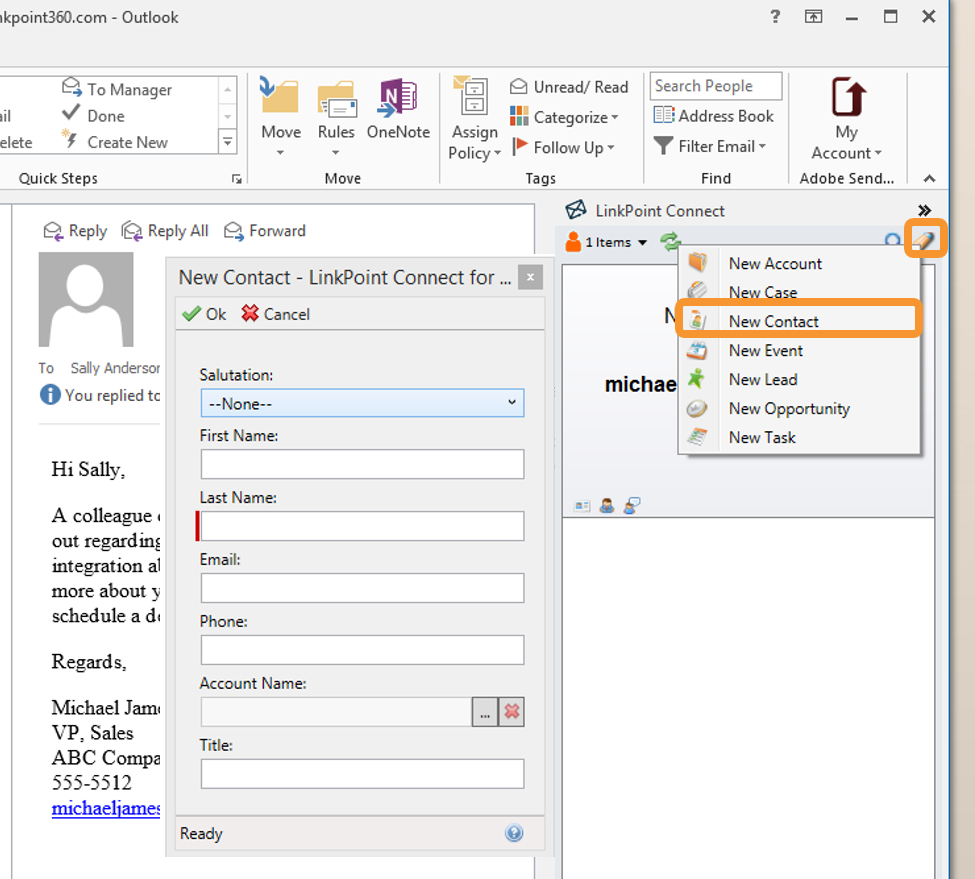This screenshot has width=975, height=879.
Task: Open Assign Policy menu
Action: coord(474,119)
